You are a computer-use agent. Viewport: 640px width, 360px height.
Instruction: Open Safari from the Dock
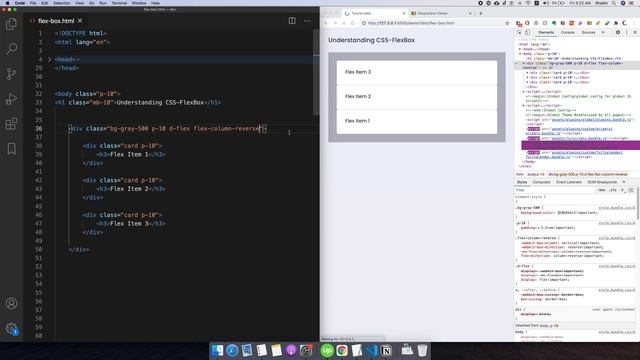(232, 350)
